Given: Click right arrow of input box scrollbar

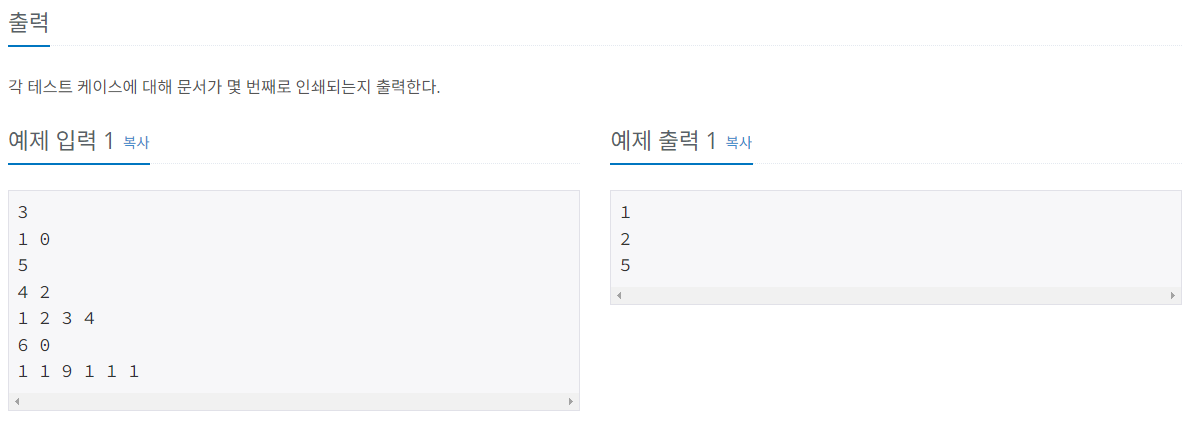Looking at the screenshot, I should [570, 401].
